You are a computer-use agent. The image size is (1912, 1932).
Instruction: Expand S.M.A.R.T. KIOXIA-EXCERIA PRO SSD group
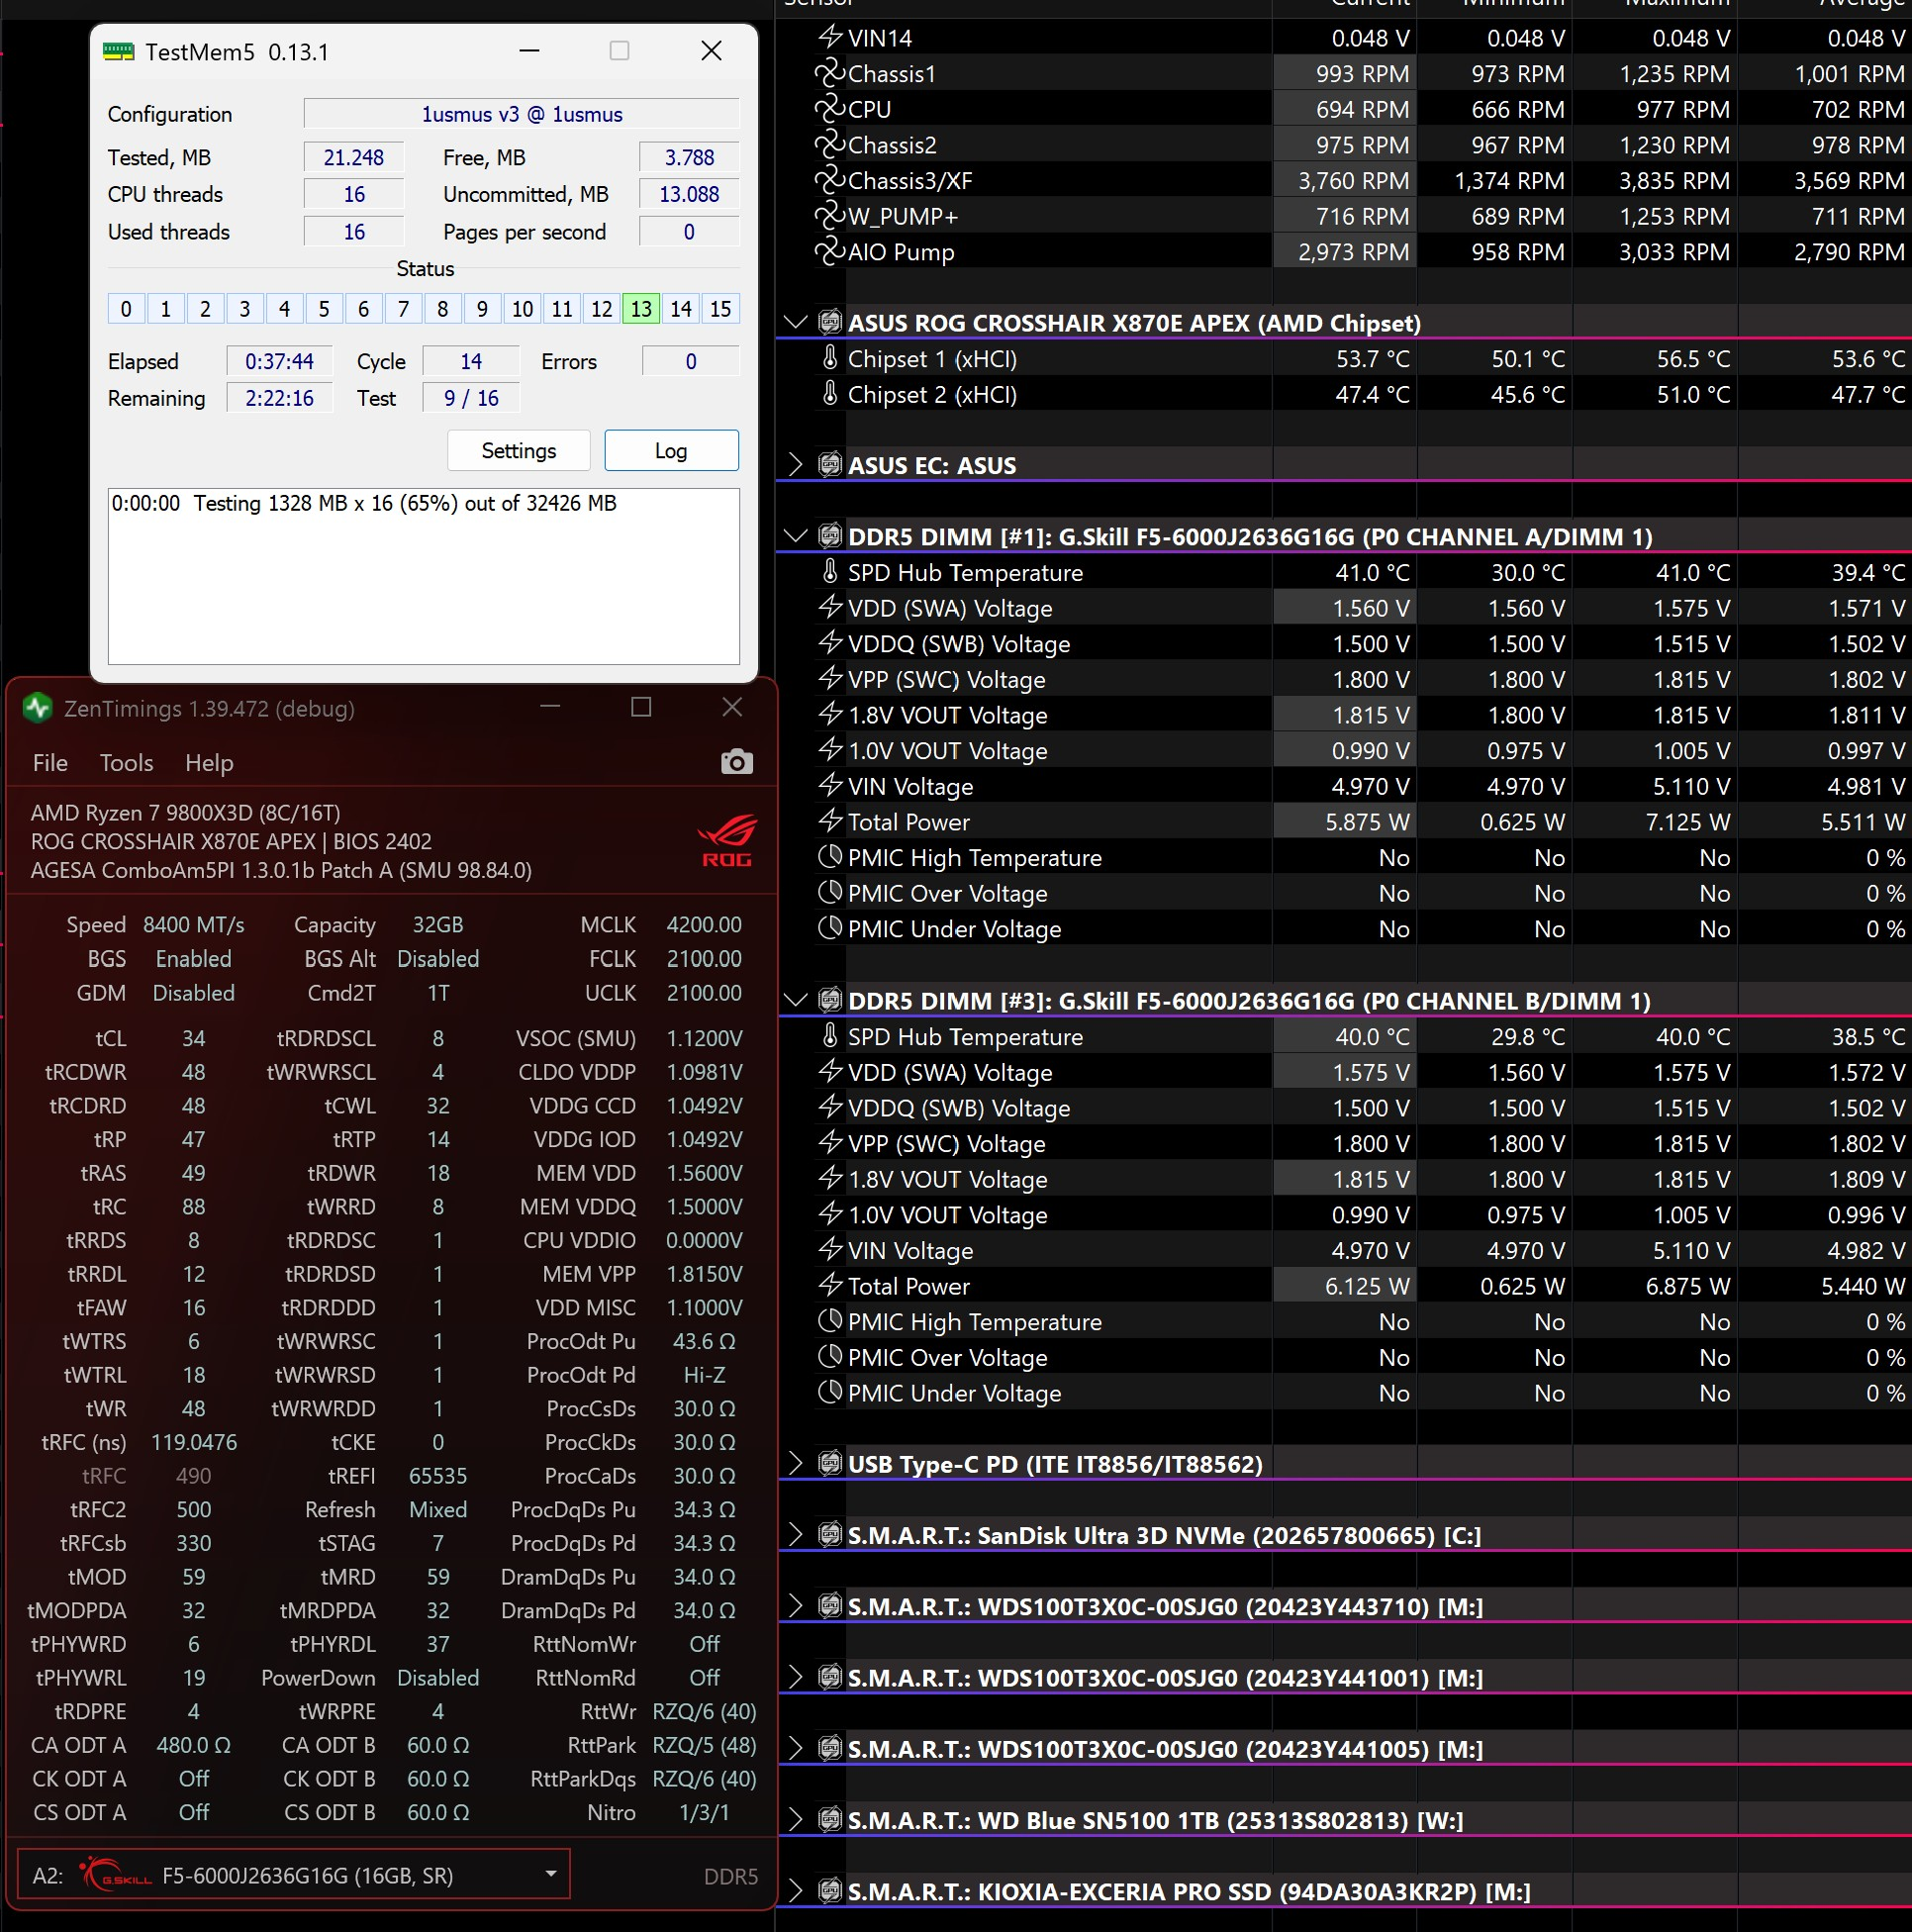pos(795,1891)
